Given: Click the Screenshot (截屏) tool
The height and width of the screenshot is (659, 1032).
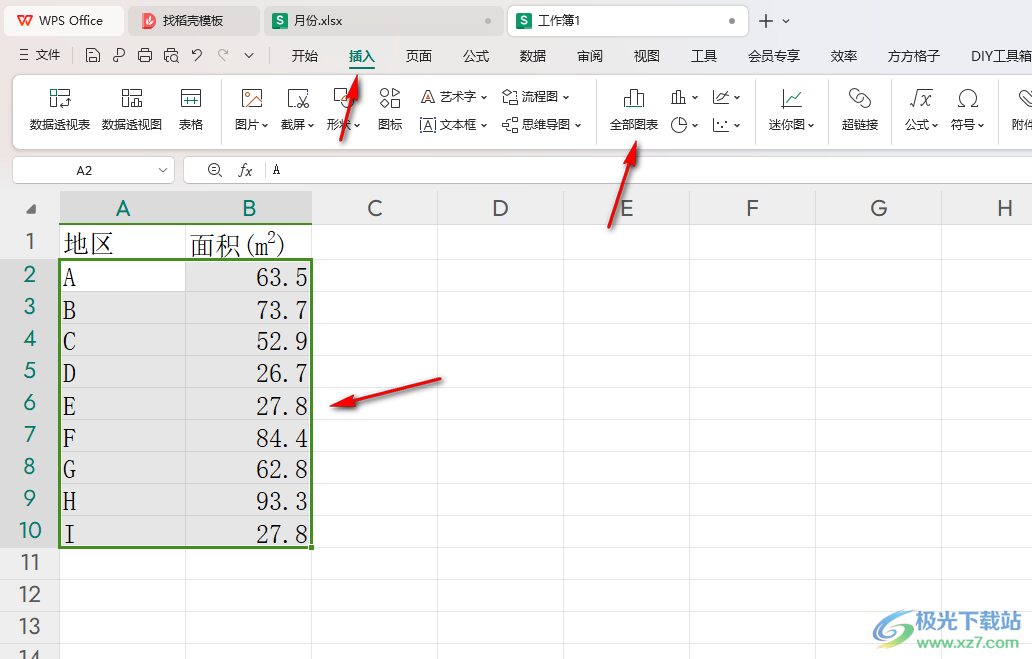Looking at the screenshot, I should (297, 109).
